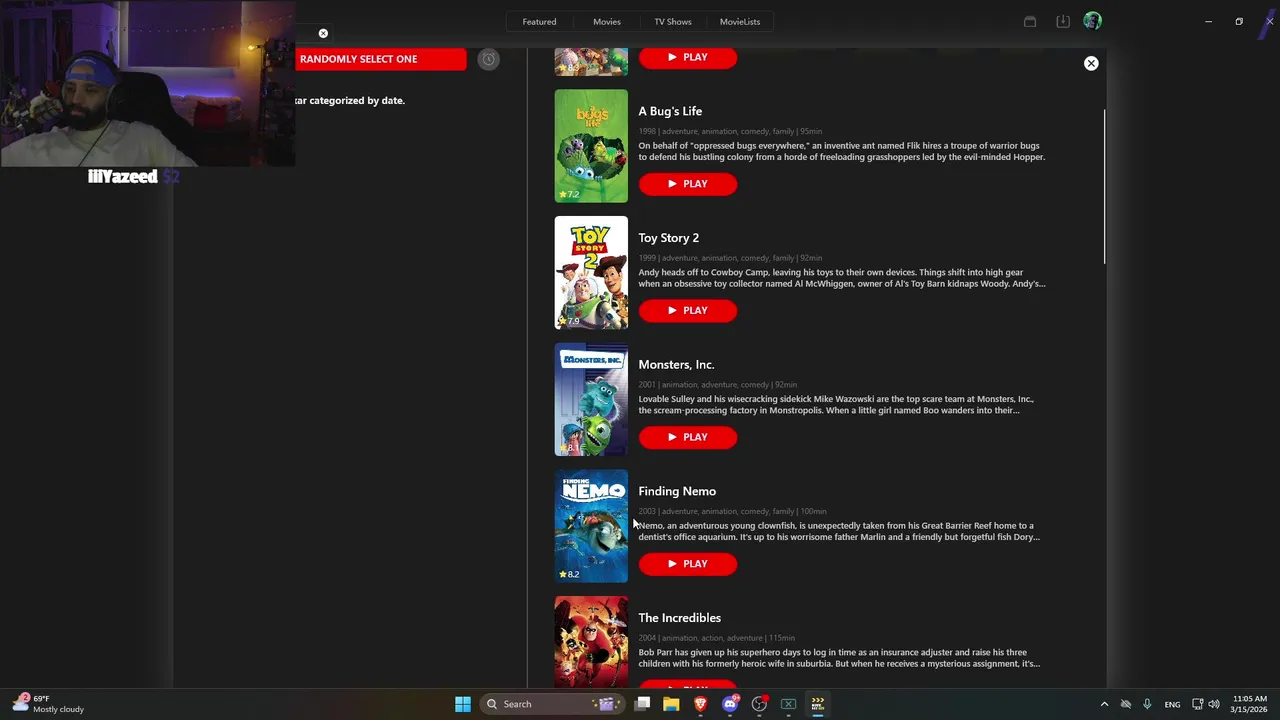This screenshot has width=1280, height=720.
Task: Click Toy Story 2 metadata line with 92min
Action: [x=730, y=258]
